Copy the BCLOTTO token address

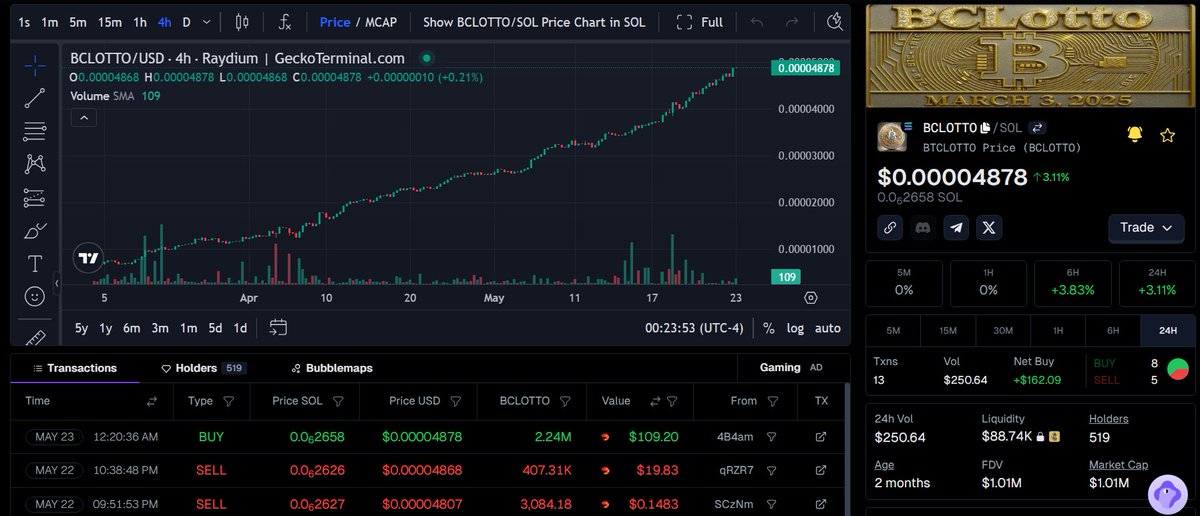985,128
